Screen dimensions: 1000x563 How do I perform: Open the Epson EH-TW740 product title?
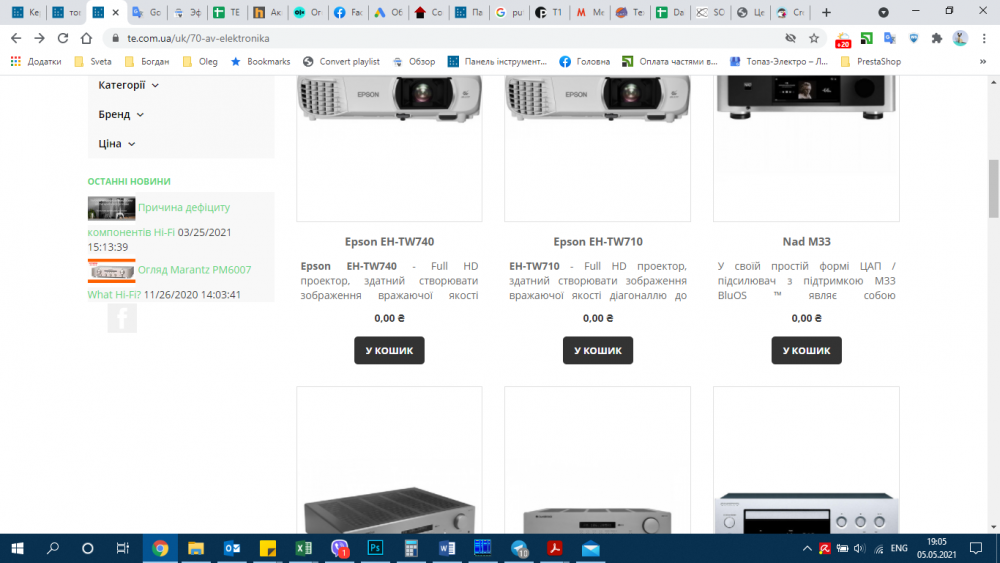click(x=389, y=242)
